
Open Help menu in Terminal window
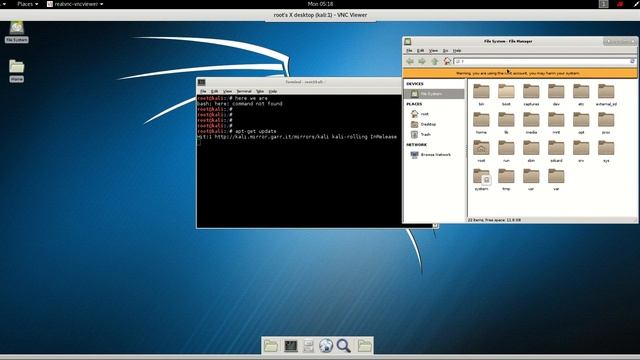click(x=273, y=91)
